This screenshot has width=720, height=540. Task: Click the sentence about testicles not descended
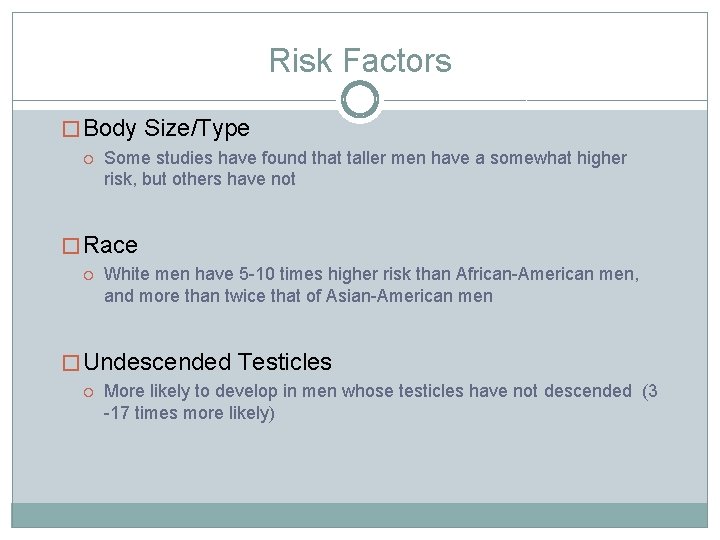pos(381,391)
